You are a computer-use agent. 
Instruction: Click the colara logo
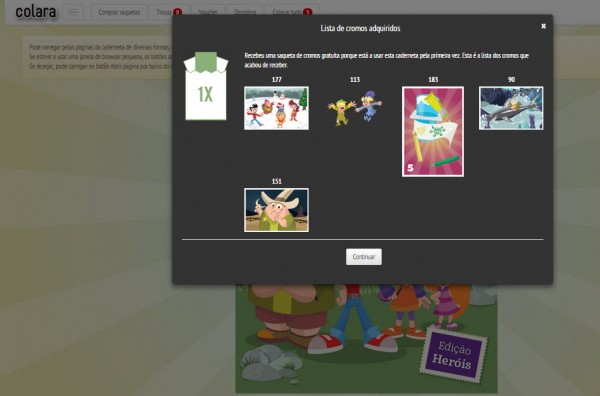pos(36,12)
